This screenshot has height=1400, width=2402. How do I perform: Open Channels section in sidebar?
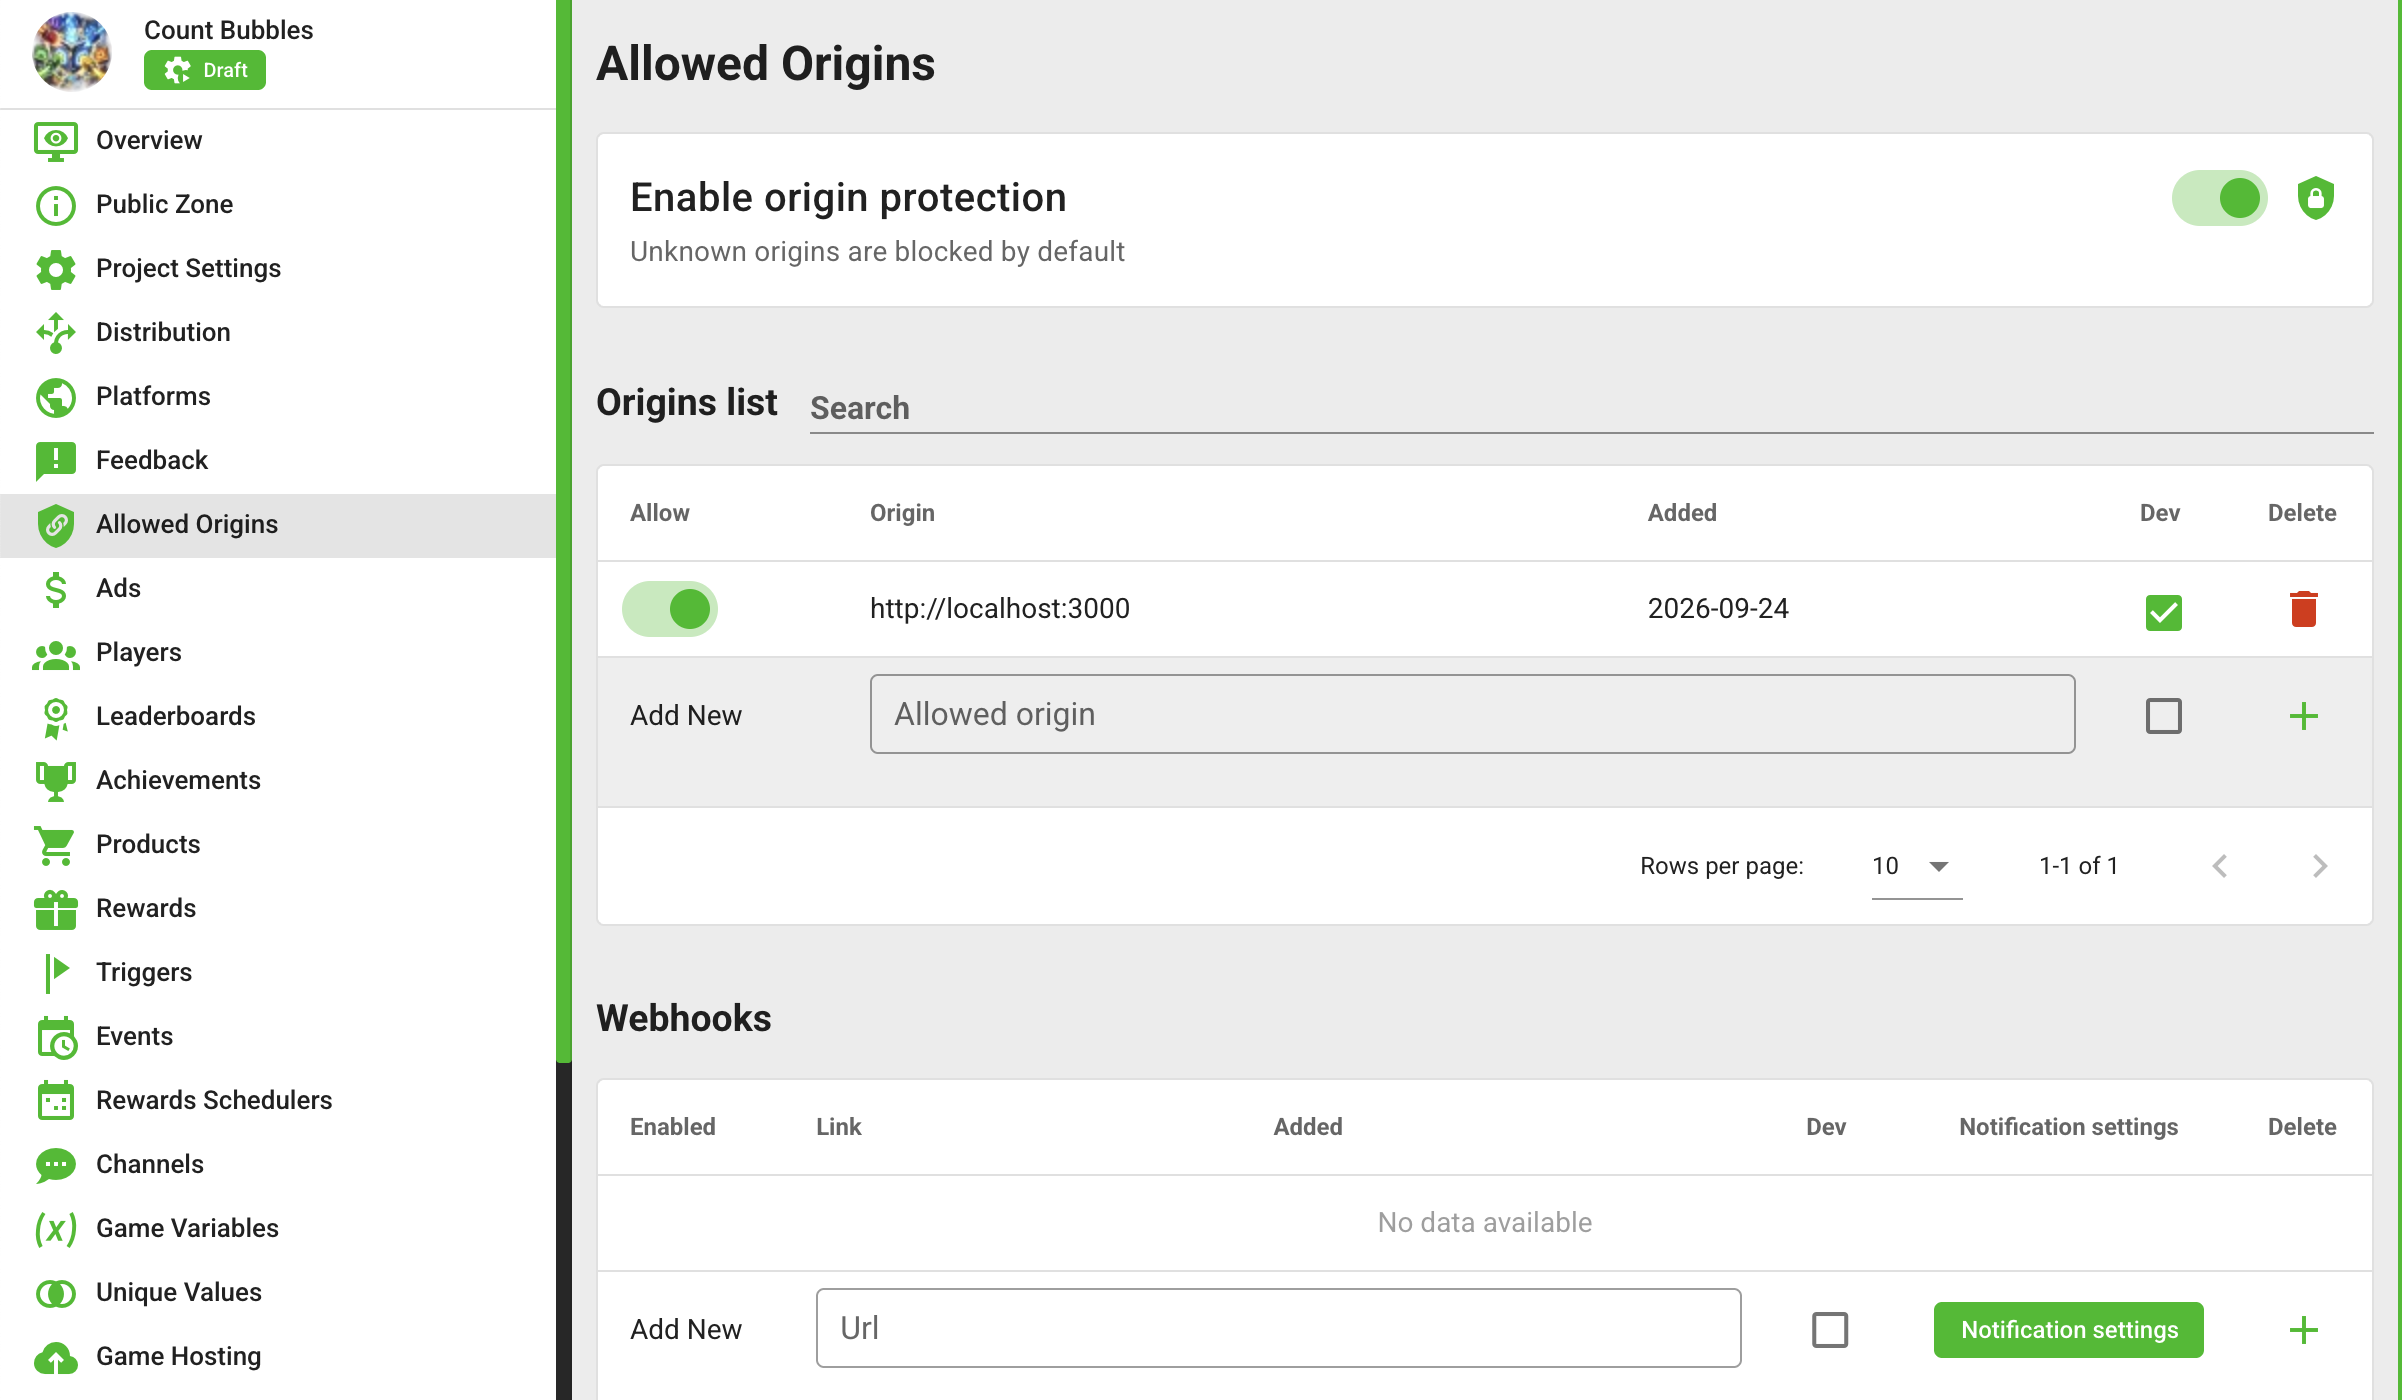point(278,1165)
